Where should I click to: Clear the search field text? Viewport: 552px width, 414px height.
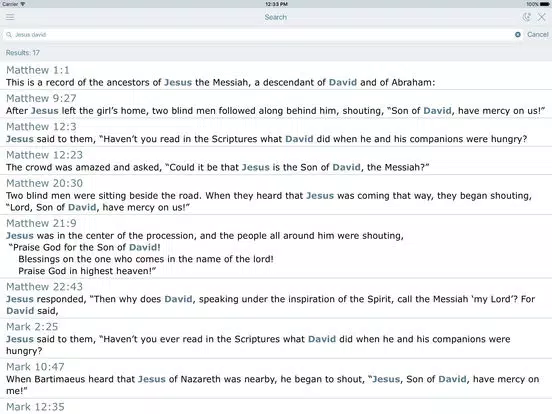(518, 34)
